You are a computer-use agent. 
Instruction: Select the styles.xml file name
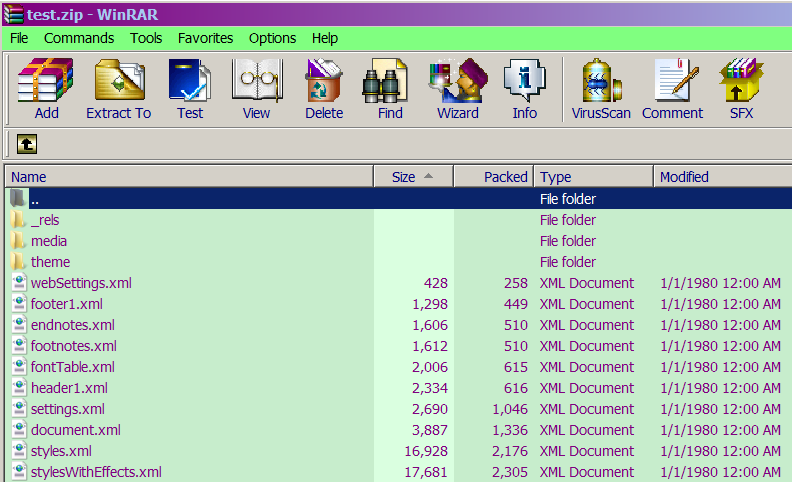click(61, 451)
